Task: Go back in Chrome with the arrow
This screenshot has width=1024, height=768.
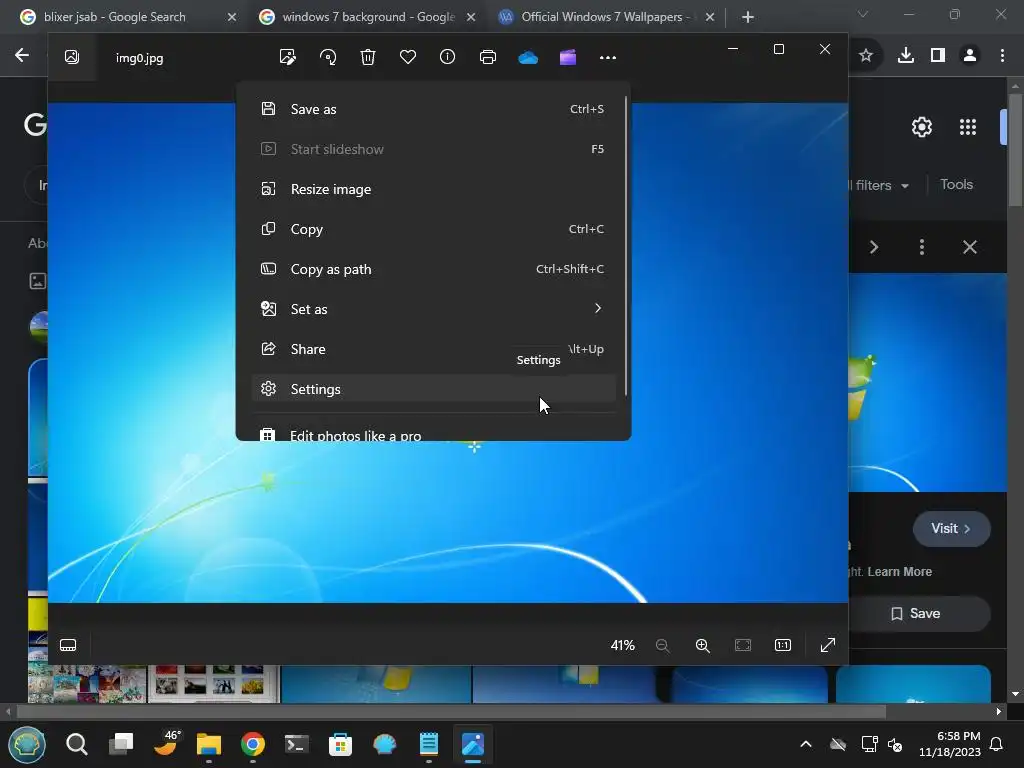Action: [22, 56]
